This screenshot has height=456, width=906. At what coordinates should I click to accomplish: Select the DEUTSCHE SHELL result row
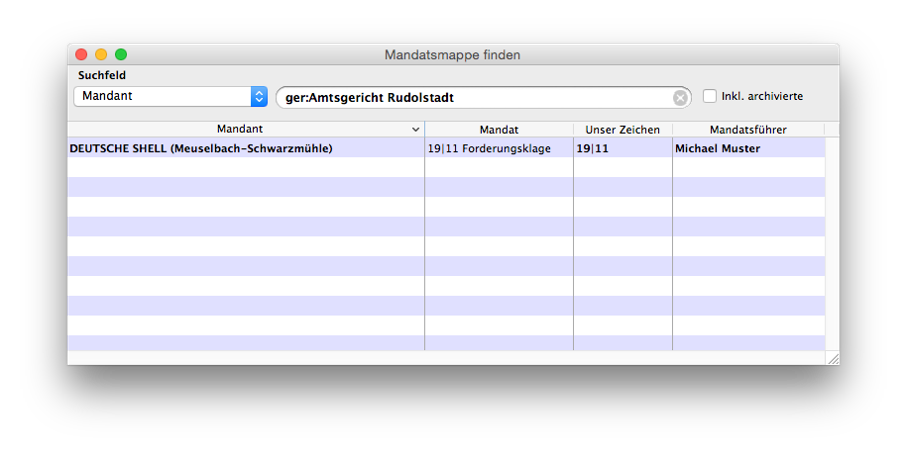[x=446, y=148]
